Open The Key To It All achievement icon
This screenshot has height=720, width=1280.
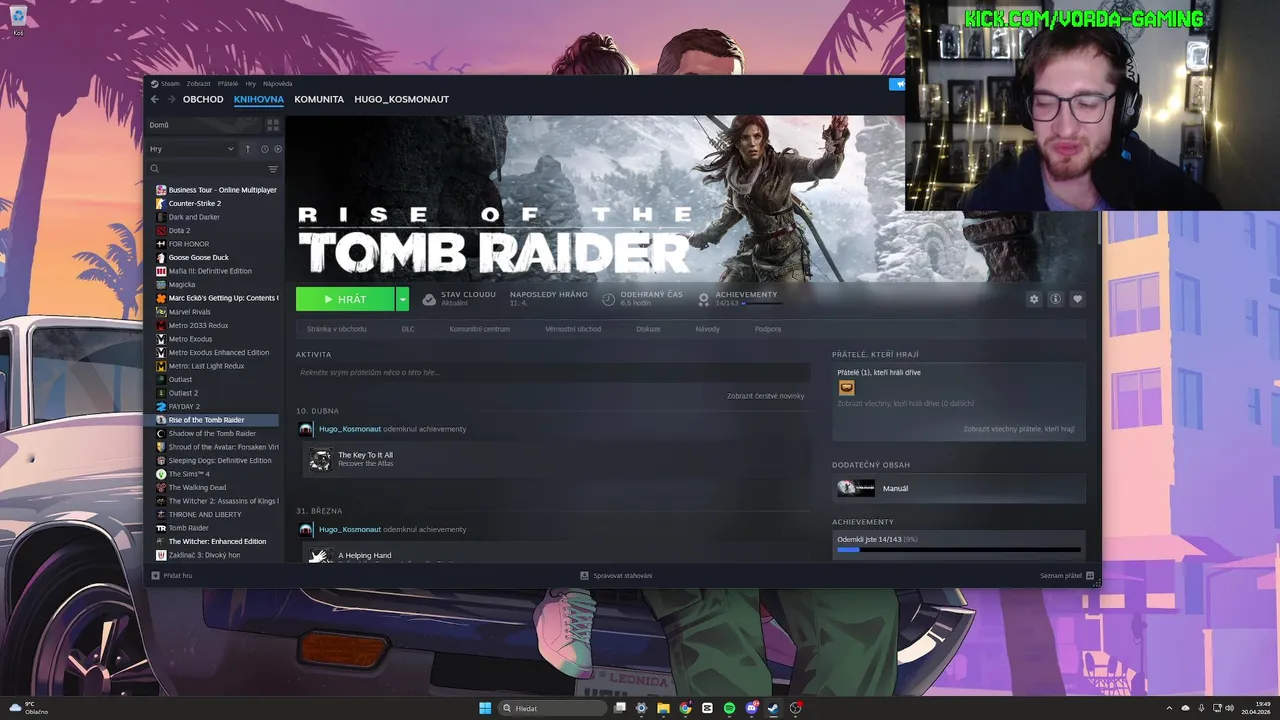(321, 459)
